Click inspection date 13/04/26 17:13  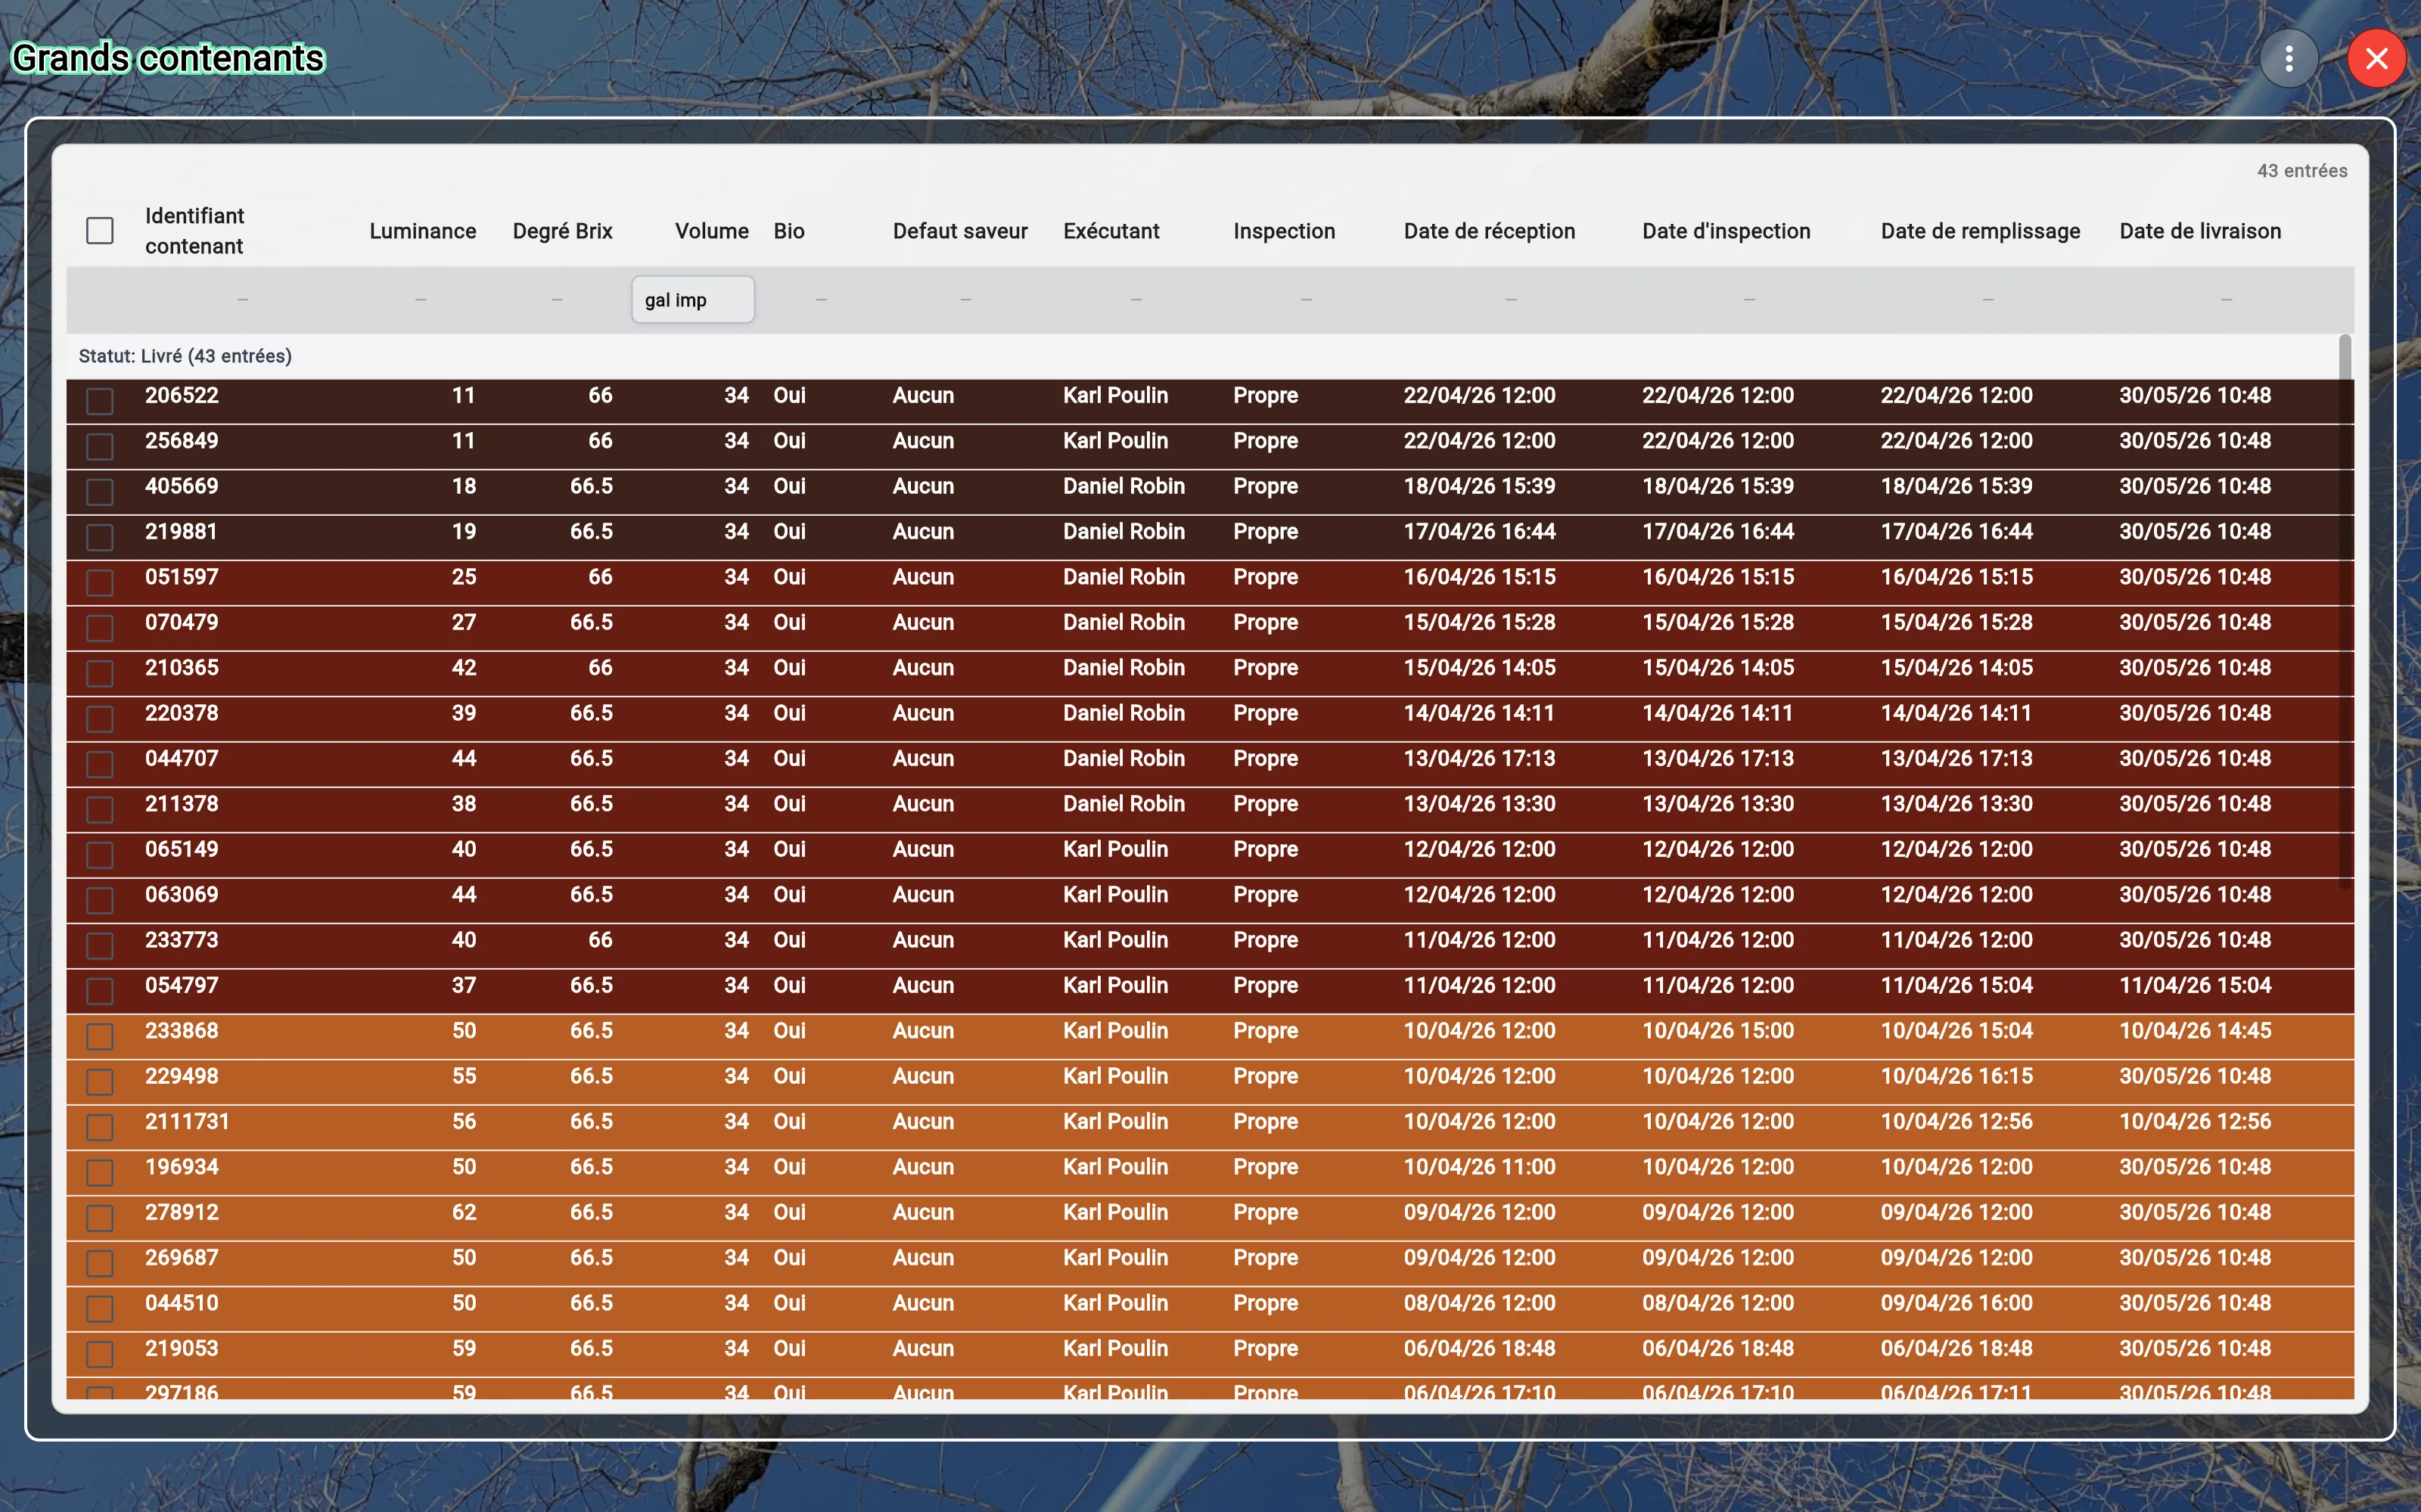click(x=1718, y=759)
